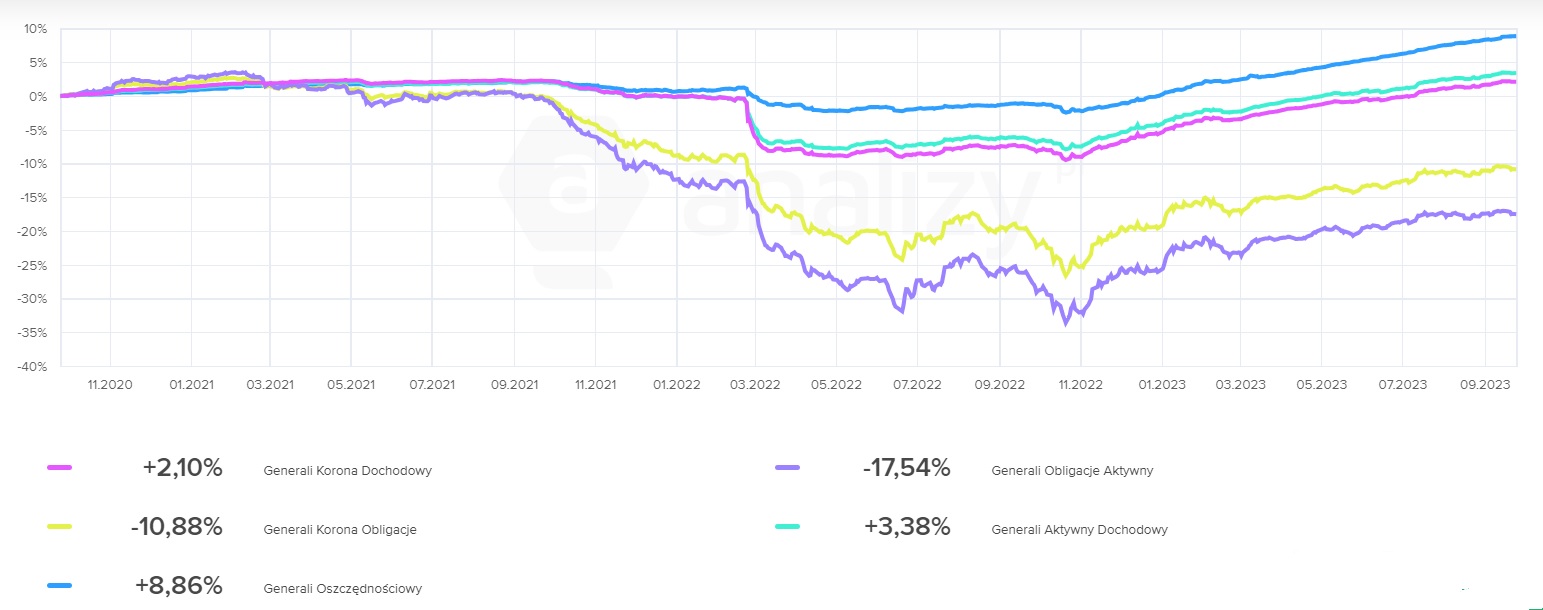Image resolution: width=1543 pixels, height=610 pixels.
Task: Click the purple Generali Obligacje Aktywny swatch
Action: 788,468
